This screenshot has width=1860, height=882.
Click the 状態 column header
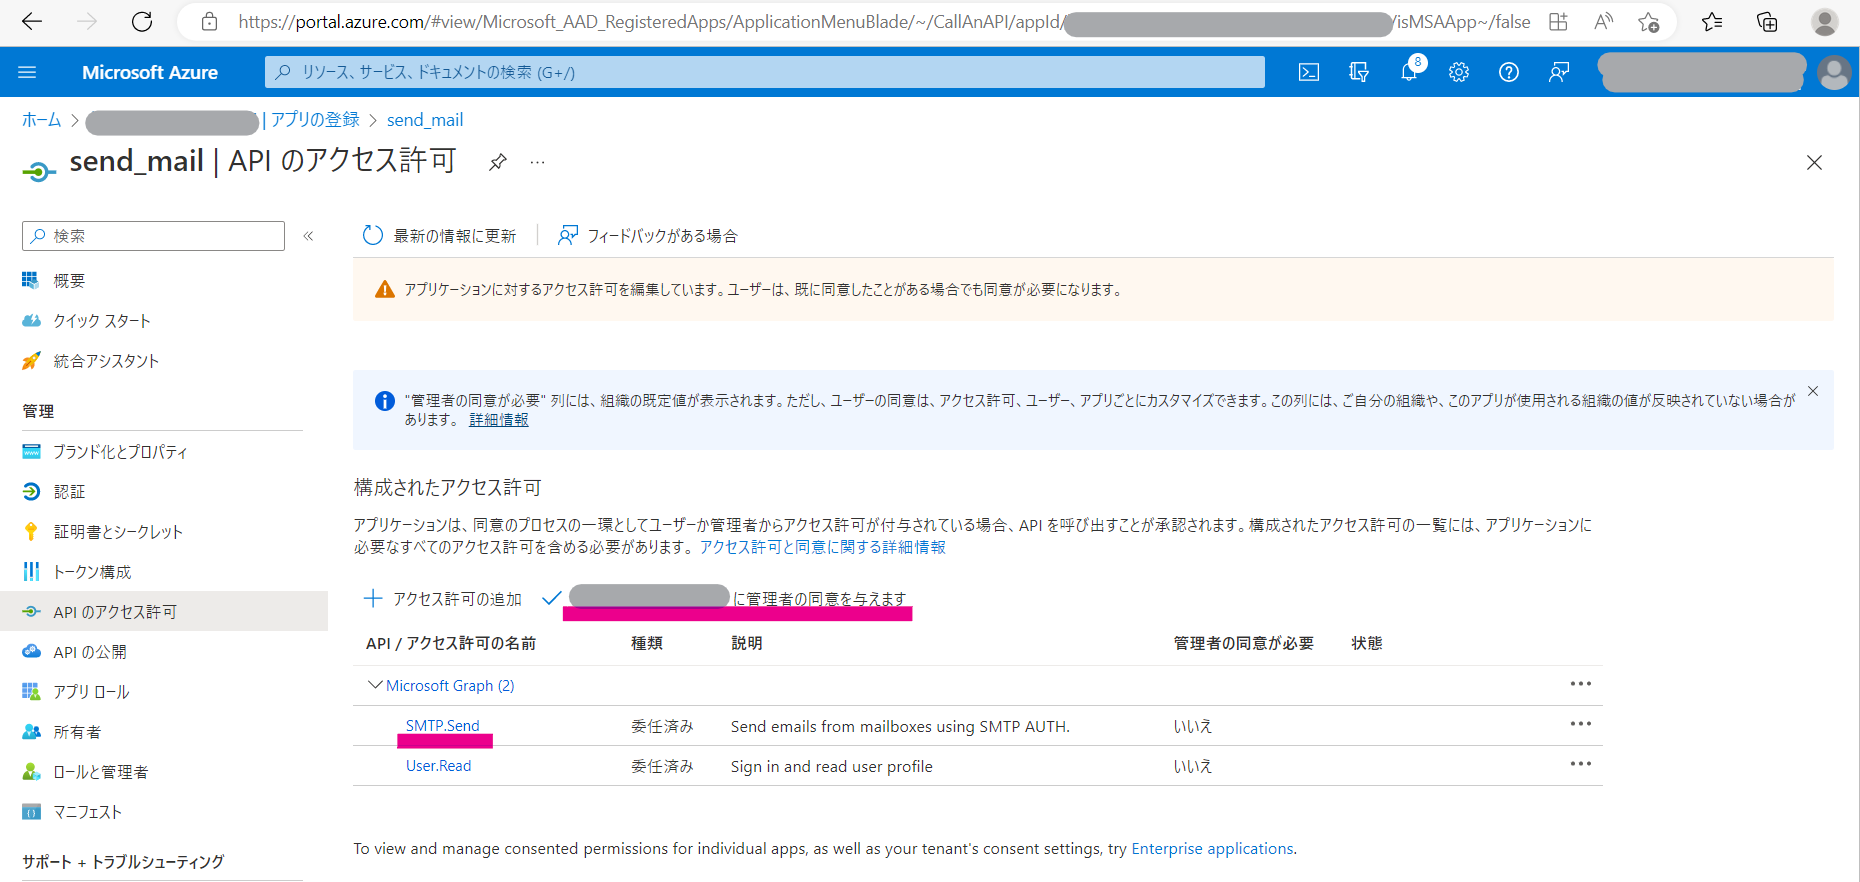tap(1367, 643)
